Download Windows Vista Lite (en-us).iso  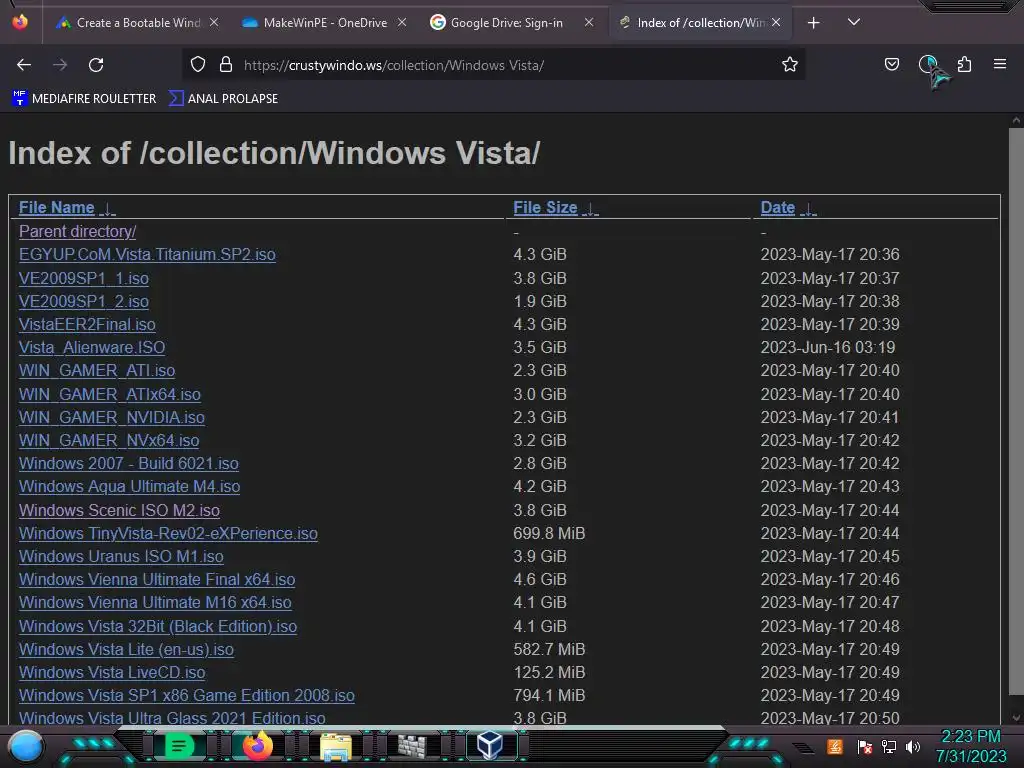click(x=126, y=649)
